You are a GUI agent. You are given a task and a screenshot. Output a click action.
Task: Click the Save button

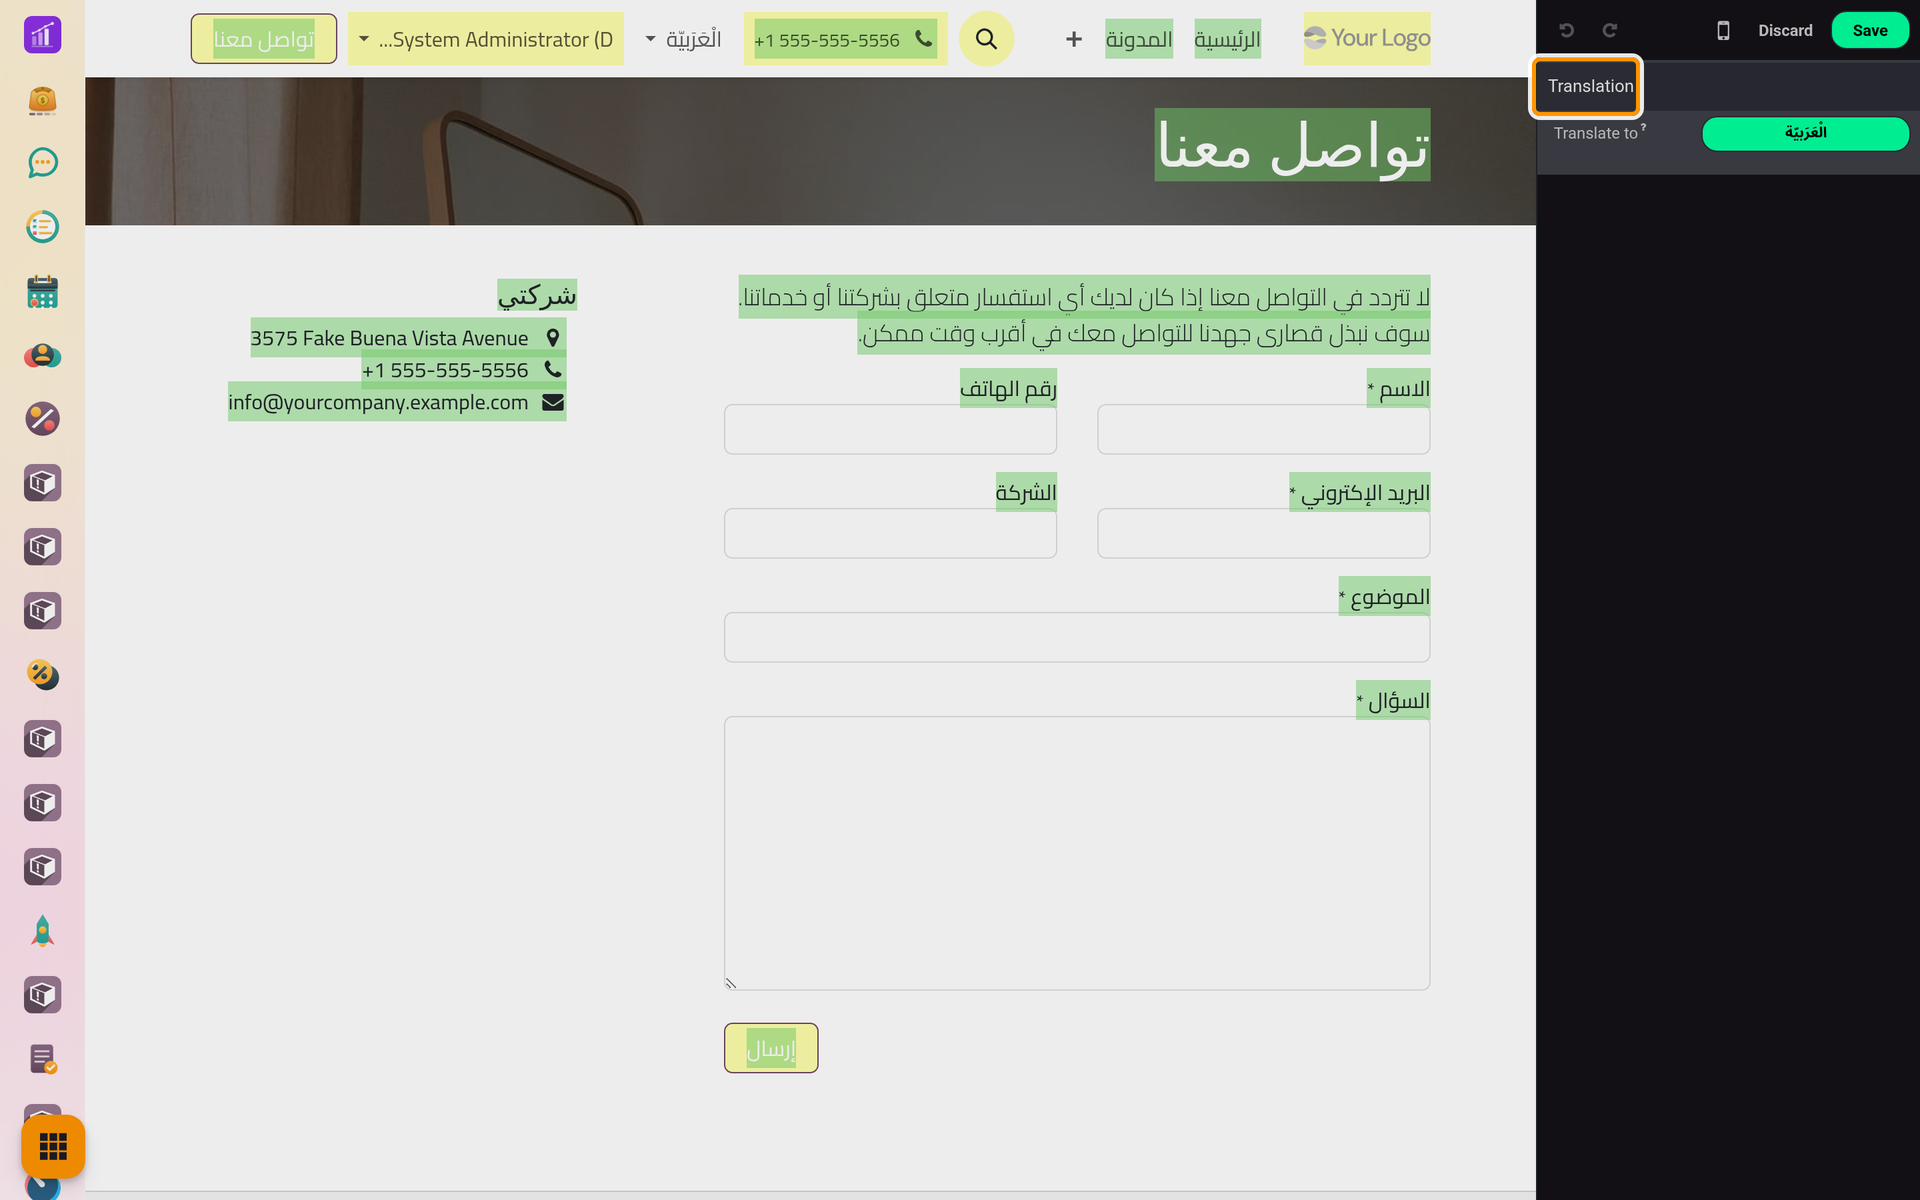coord(1869,30)
